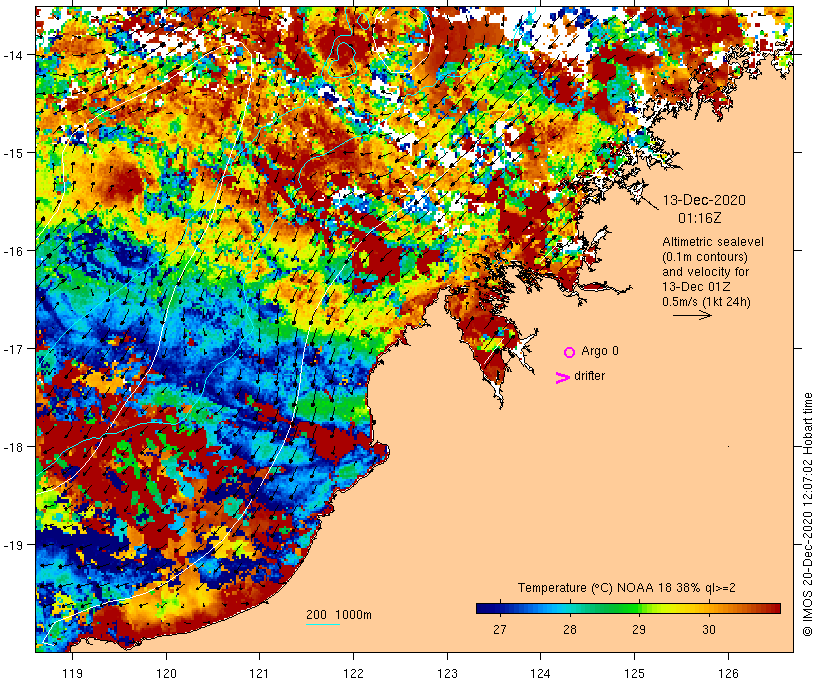The image size is (820, 680).
Task: Click the '13-Dec-2020' date label
Action: click(x=704, y=200)
